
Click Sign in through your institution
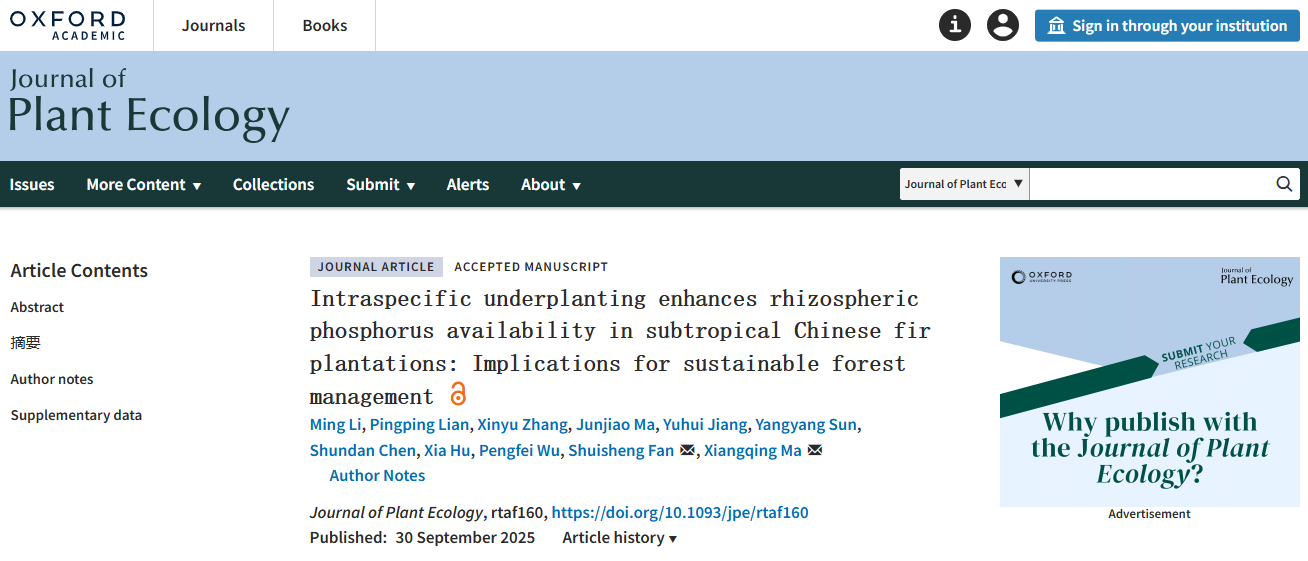tap(1167, 26)
